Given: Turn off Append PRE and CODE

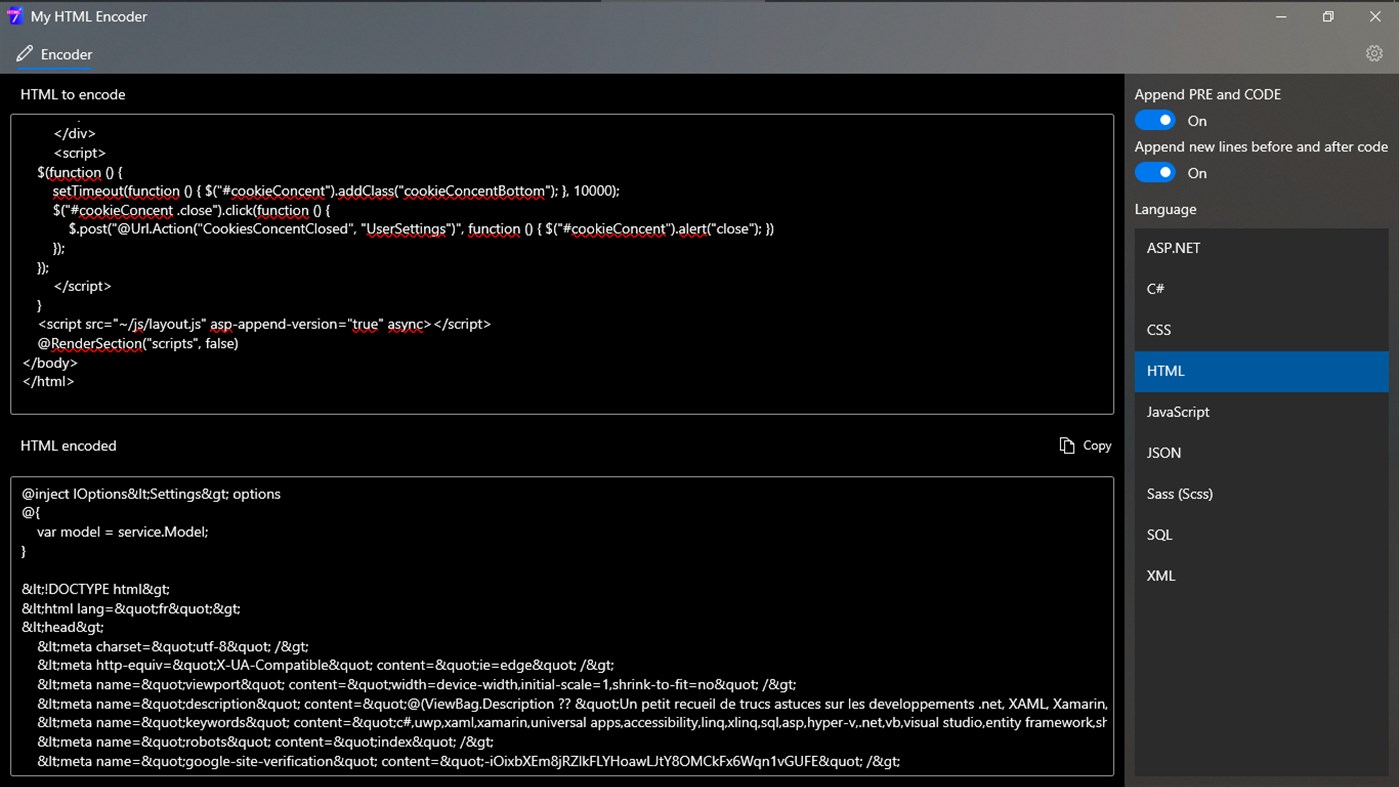Looking at the screenshot, I should 1154,119.
